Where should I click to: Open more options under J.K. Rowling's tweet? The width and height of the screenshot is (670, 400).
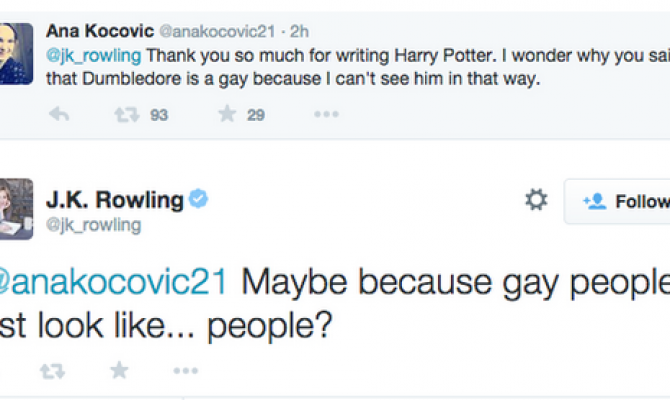(186, 372)
